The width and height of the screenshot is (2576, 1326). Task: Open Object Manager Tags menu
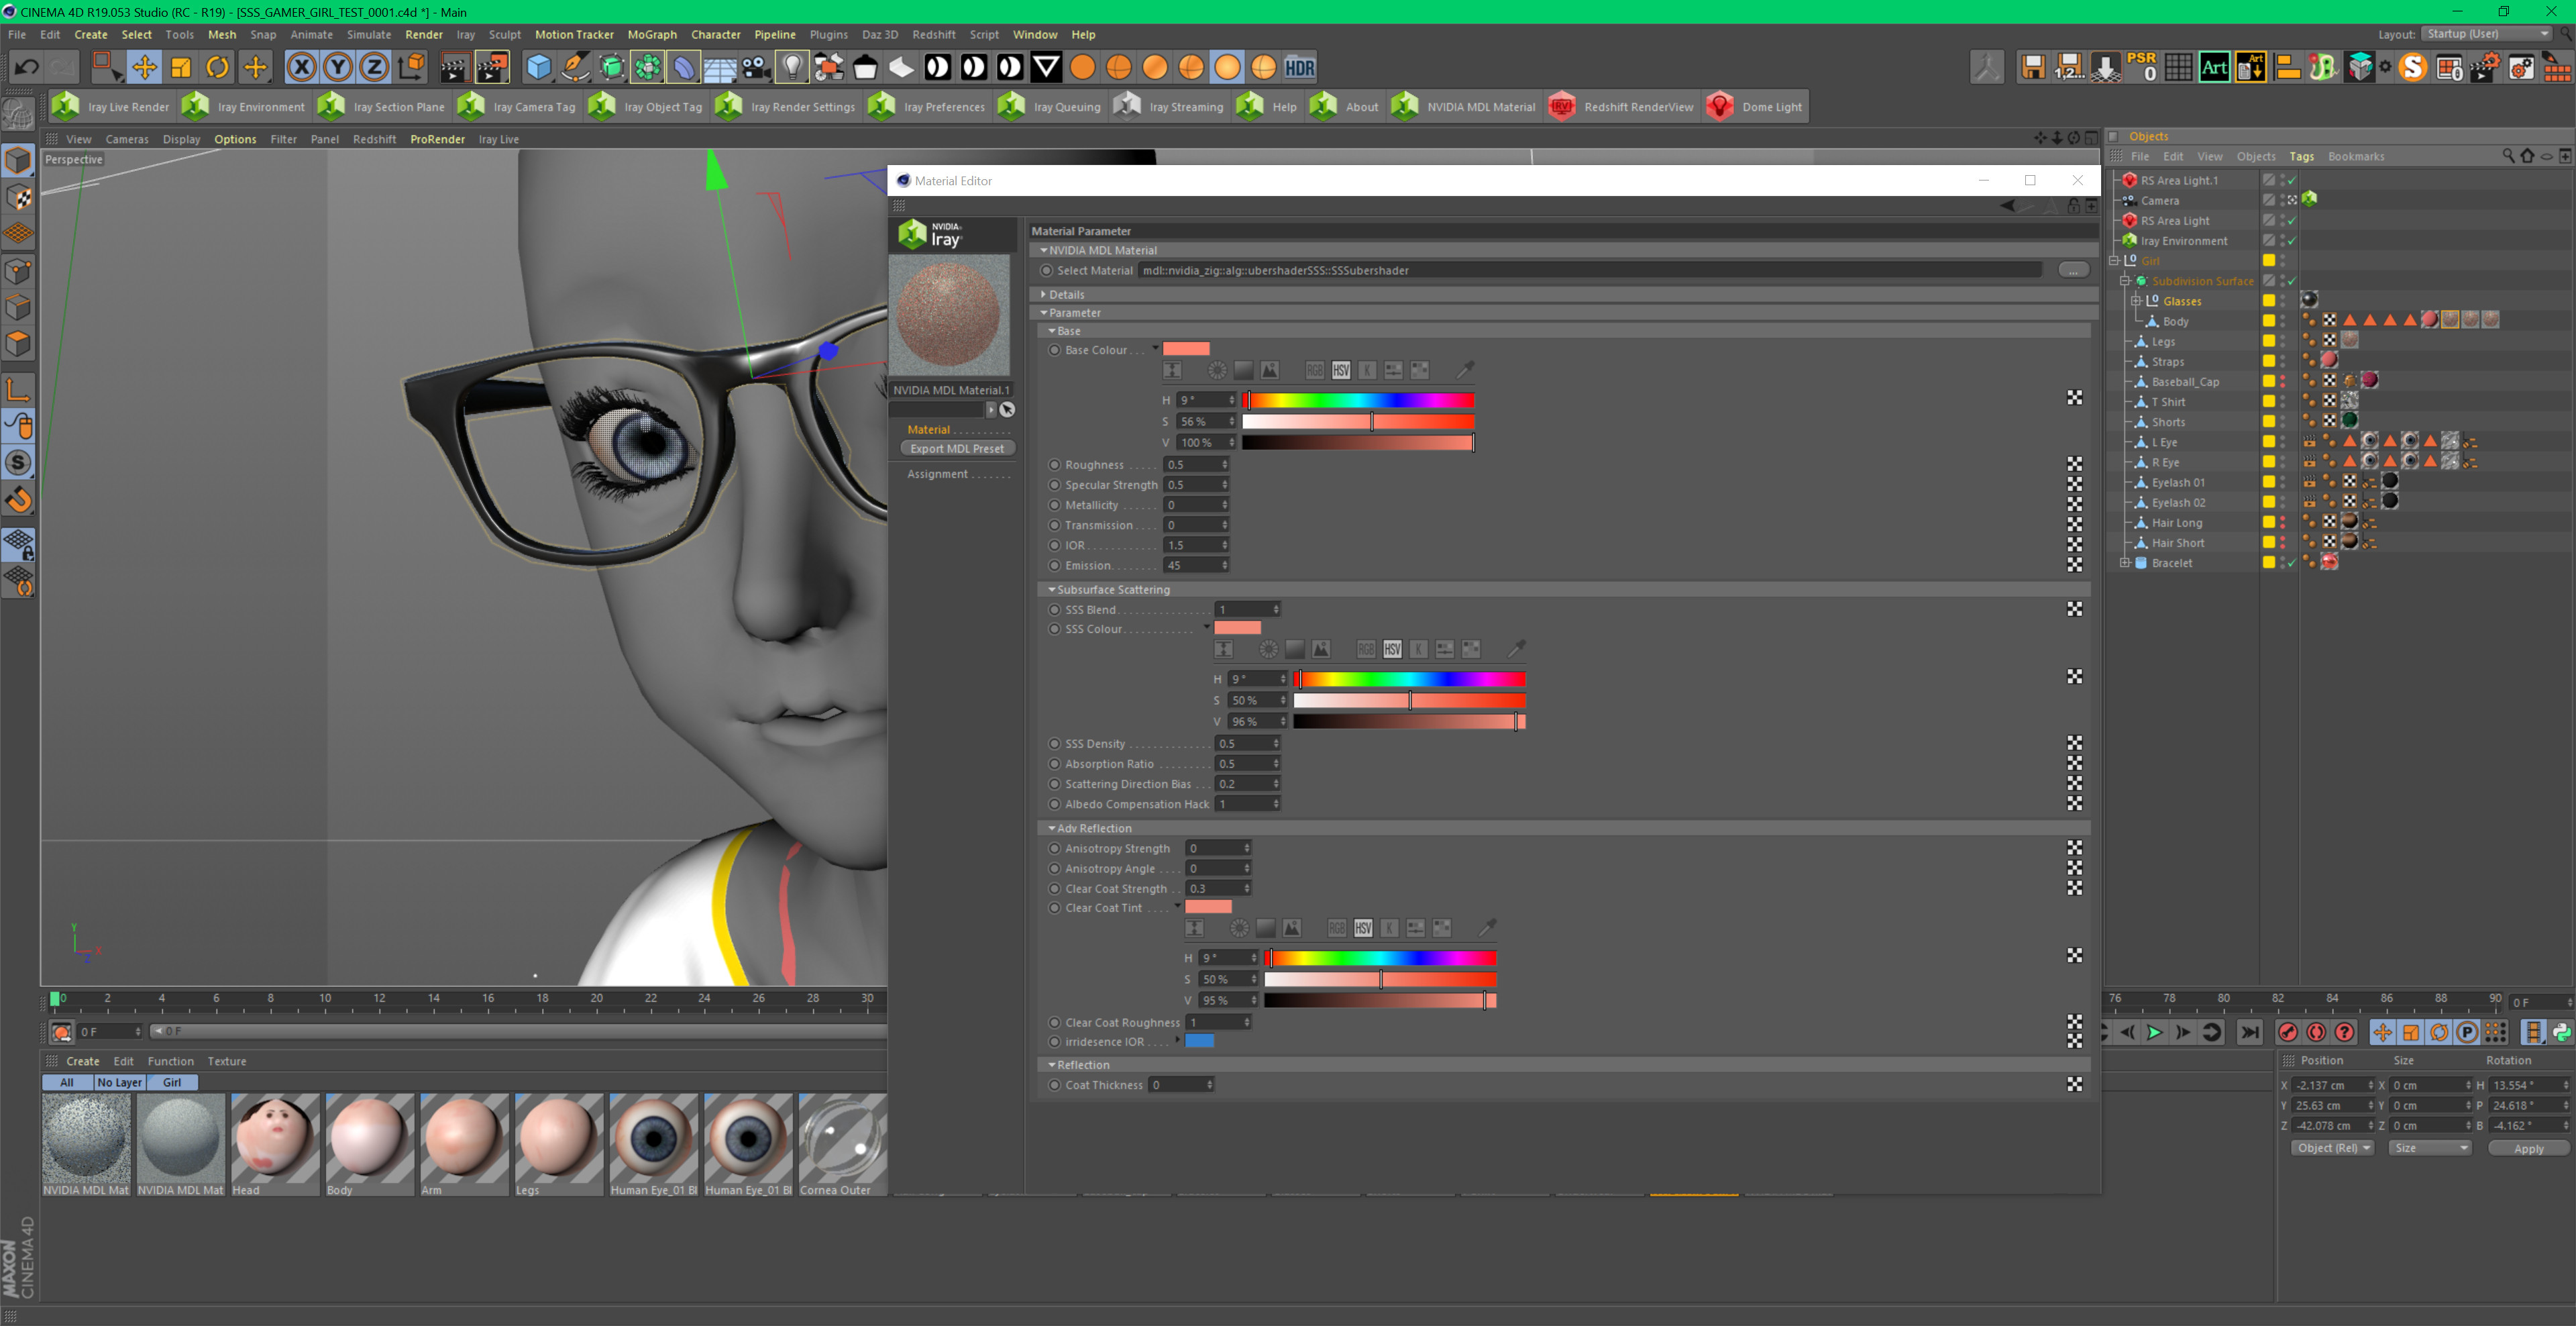[2301, 156]
